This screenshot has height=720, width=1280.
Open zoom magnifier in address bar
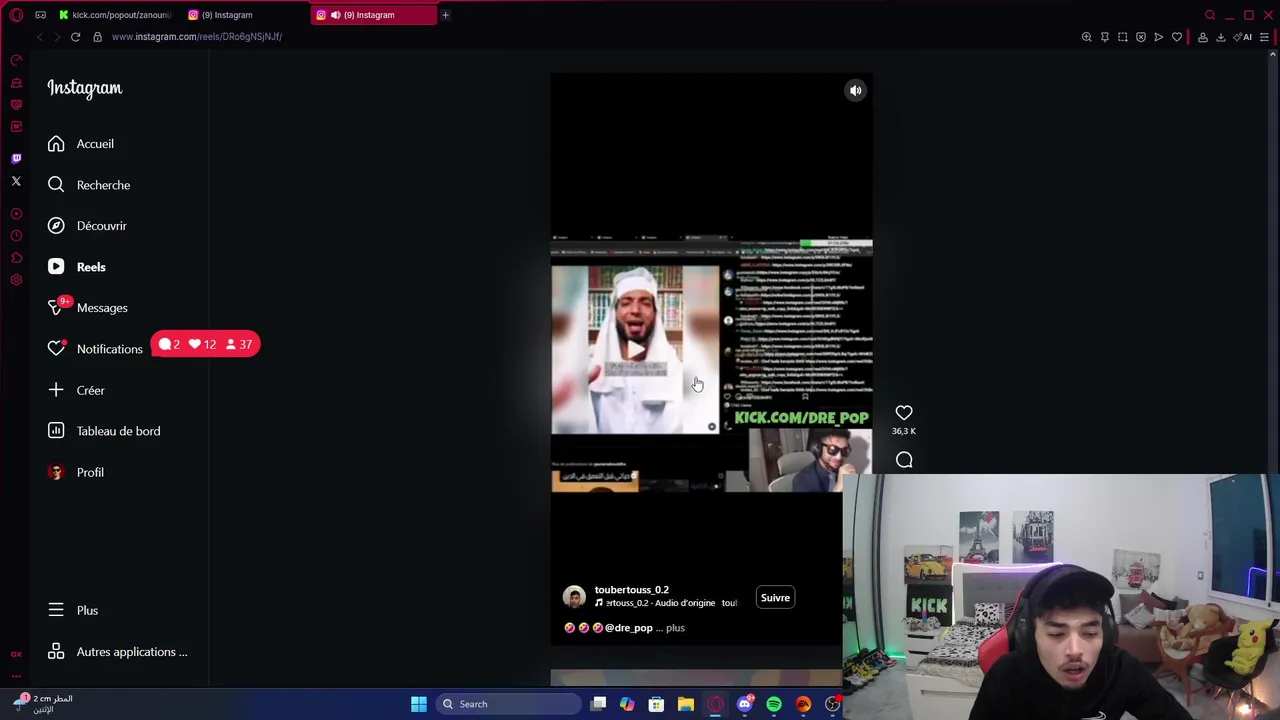tap(1087, 37)
